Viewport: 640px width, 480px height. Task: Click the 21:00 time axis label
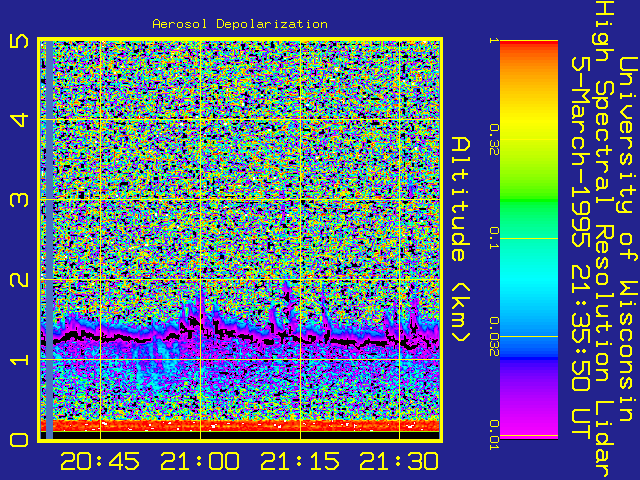tap(200, 461)
